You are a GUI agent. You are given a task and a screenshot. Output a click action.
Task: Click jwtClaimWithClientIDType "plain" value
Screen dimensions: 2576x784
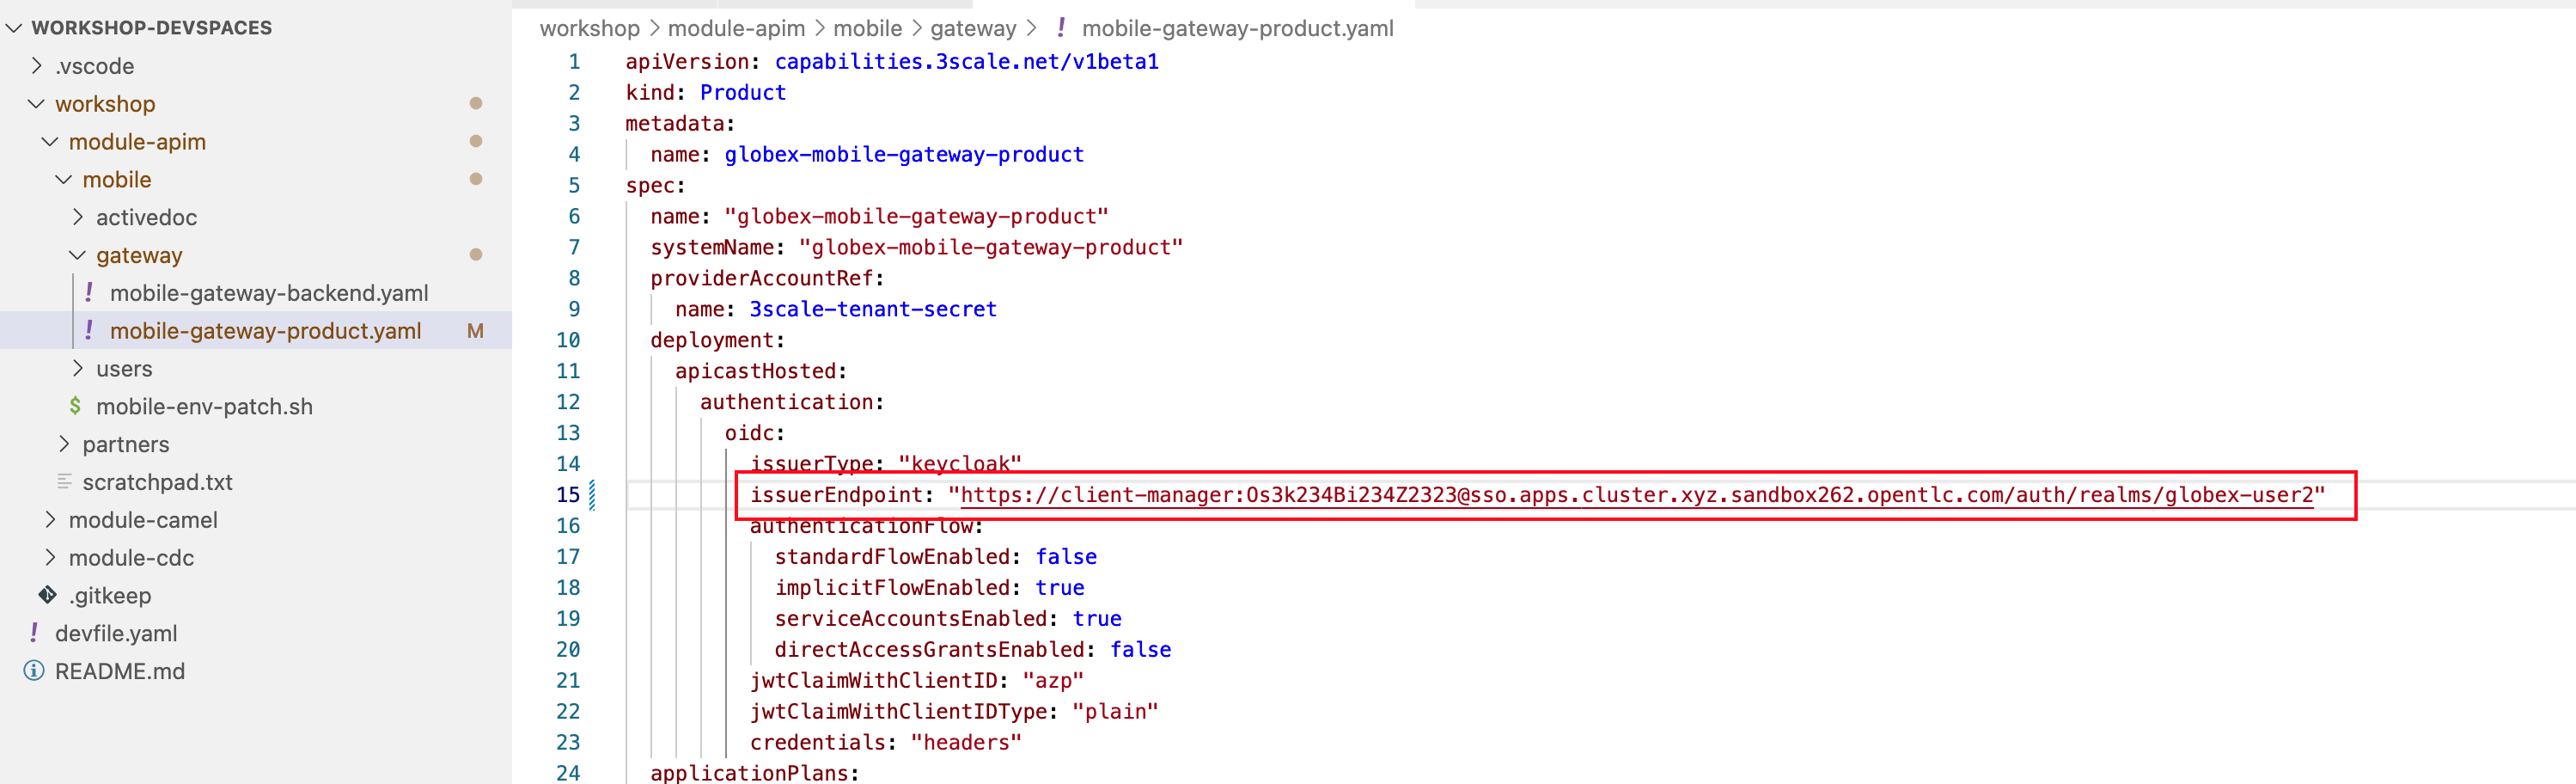click(1115, 712)
